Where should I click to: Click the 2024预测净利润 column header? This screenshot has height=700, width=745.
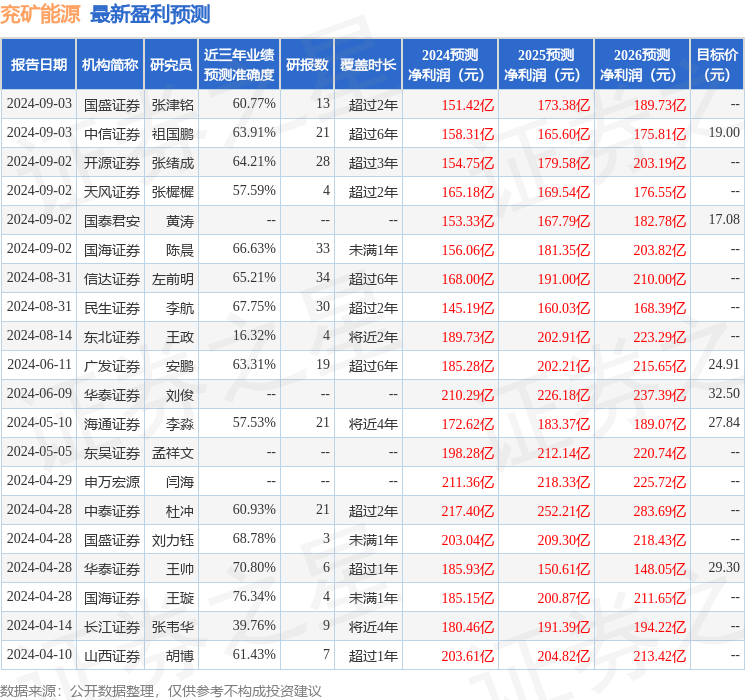(x=450, y=65)
